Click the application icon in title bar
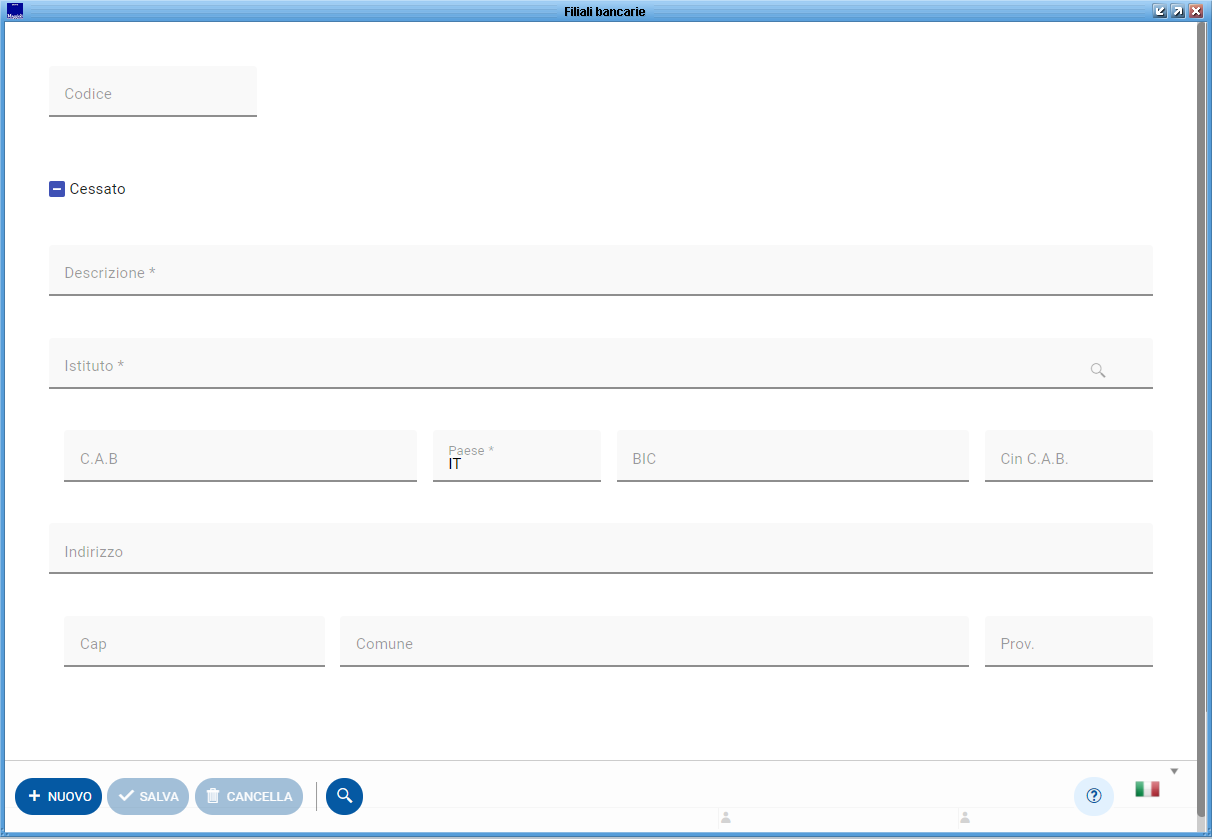The height and width of the screenshot is (839, 1212). point(15,11)
